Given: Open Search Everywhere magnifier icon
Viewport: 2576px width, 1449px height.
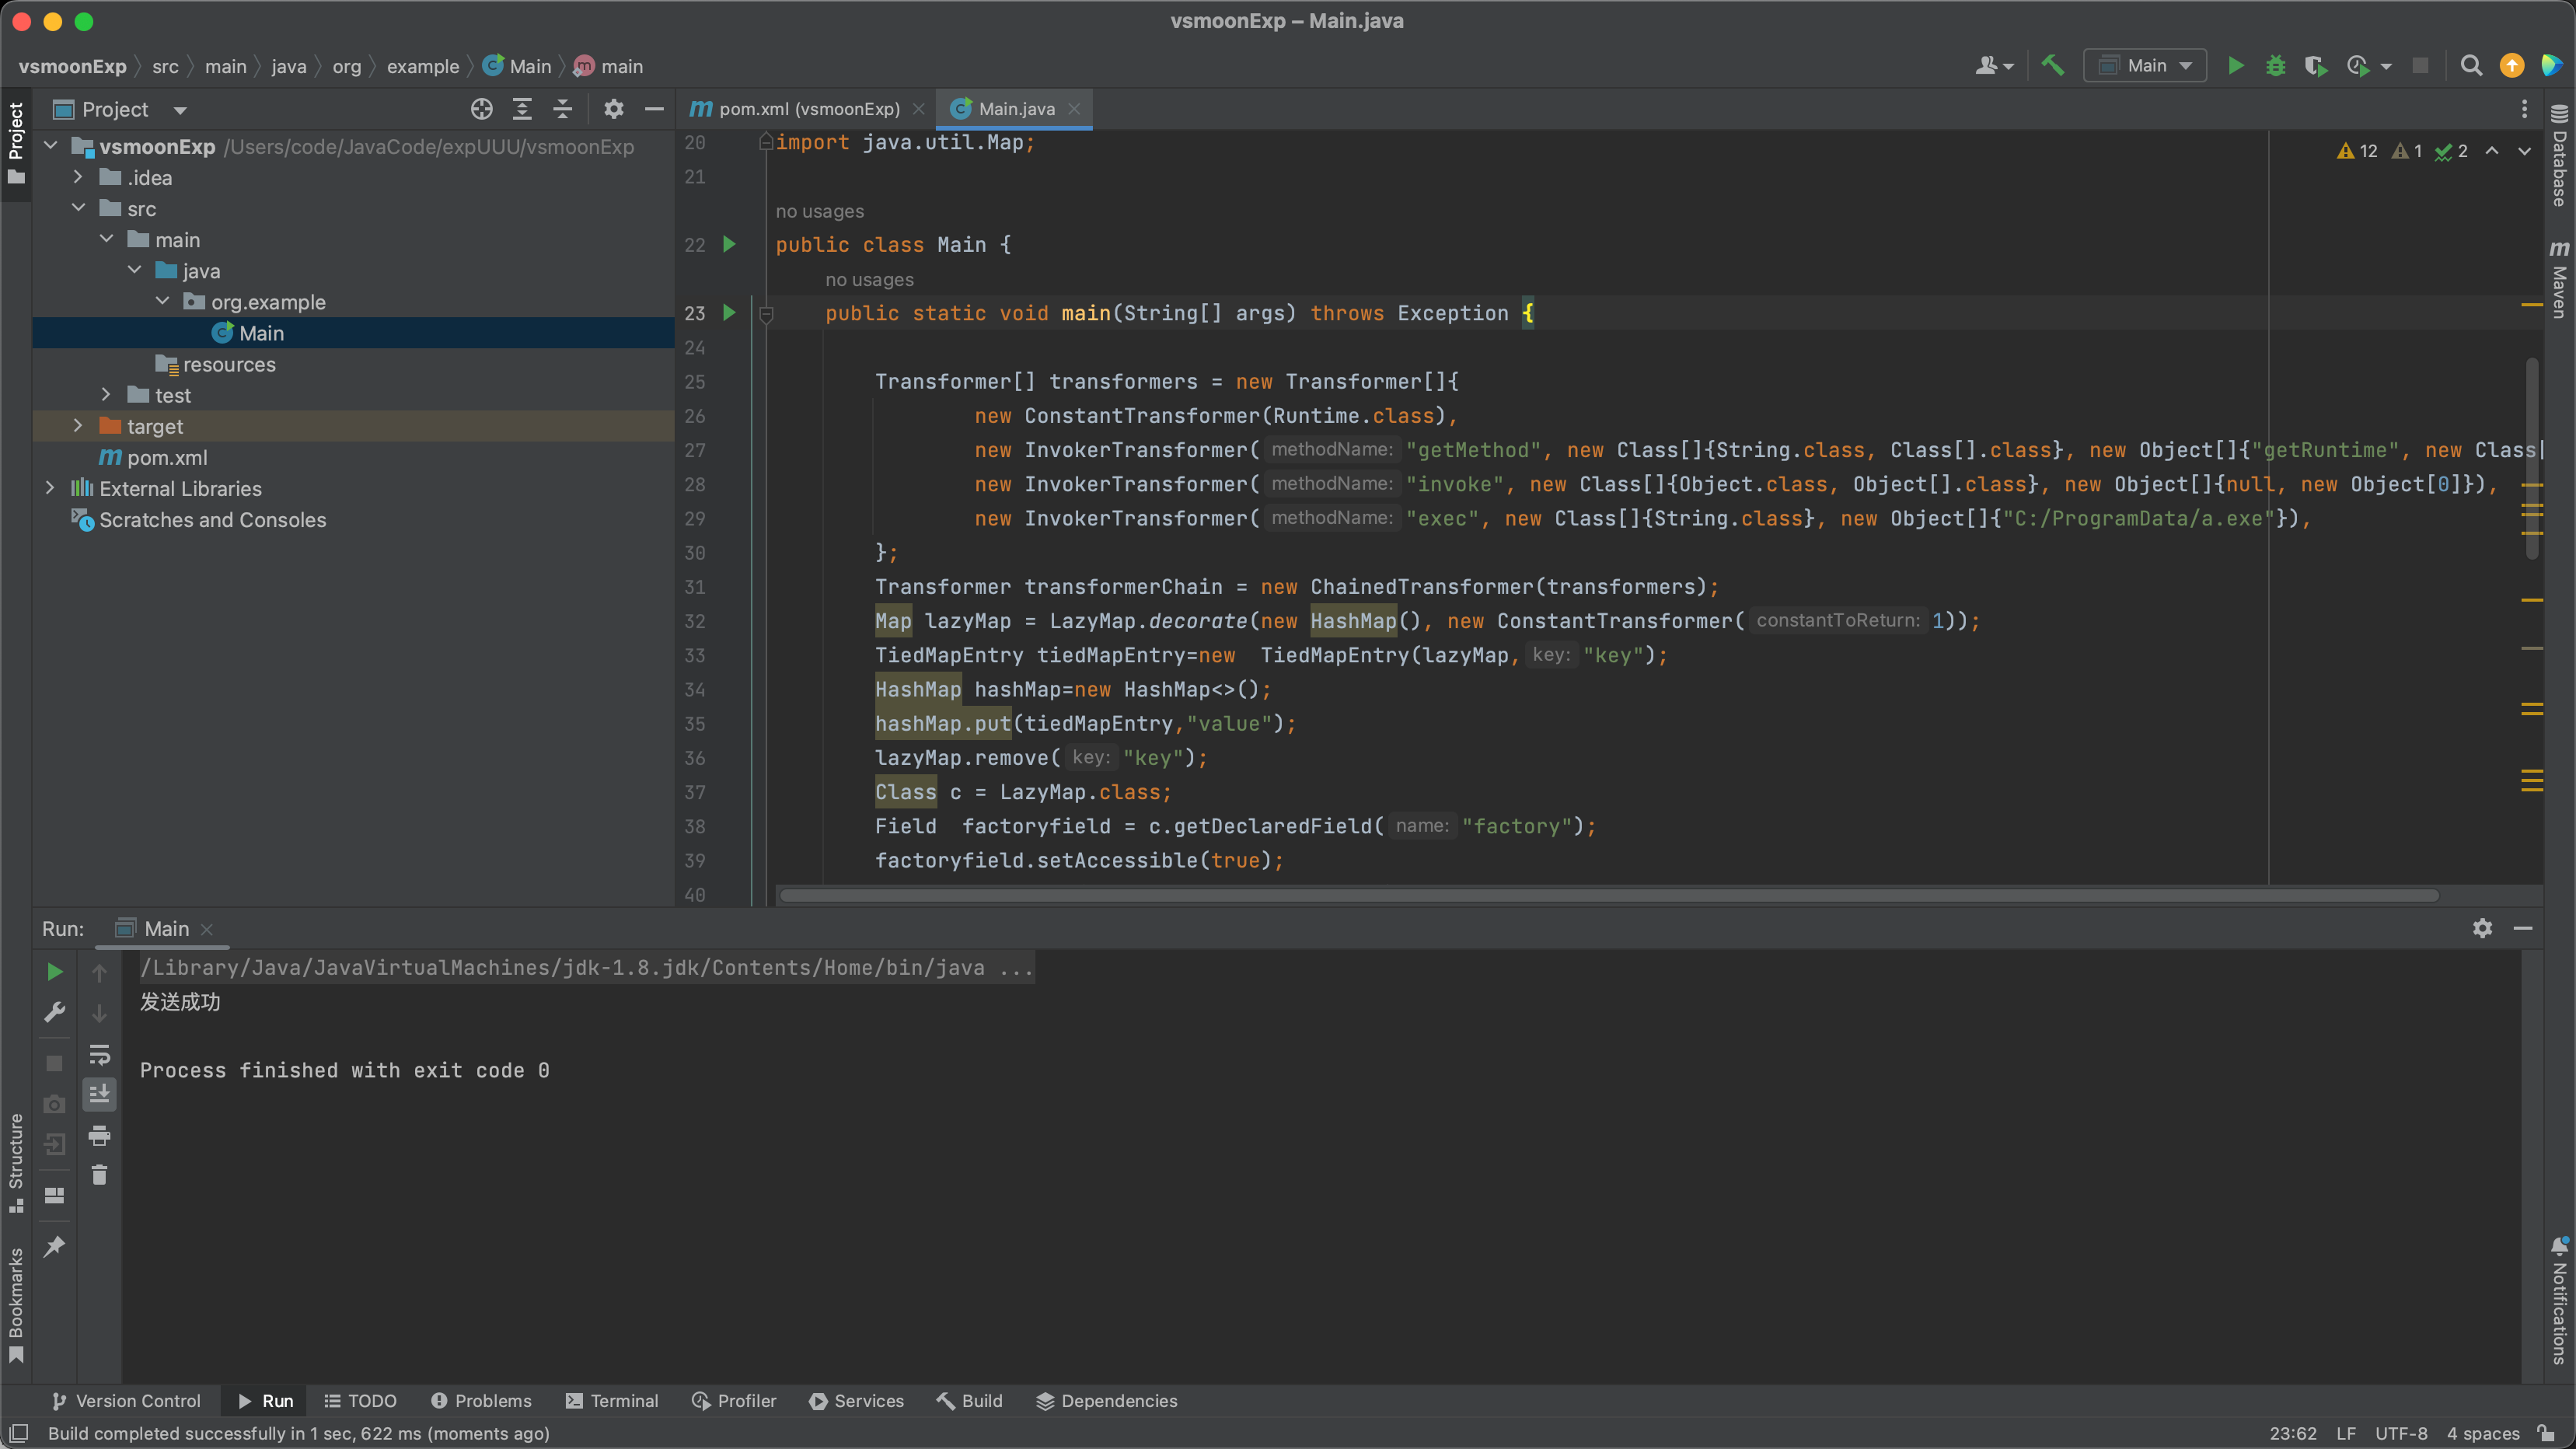Looking at the screenshot, I should 2471,66.
